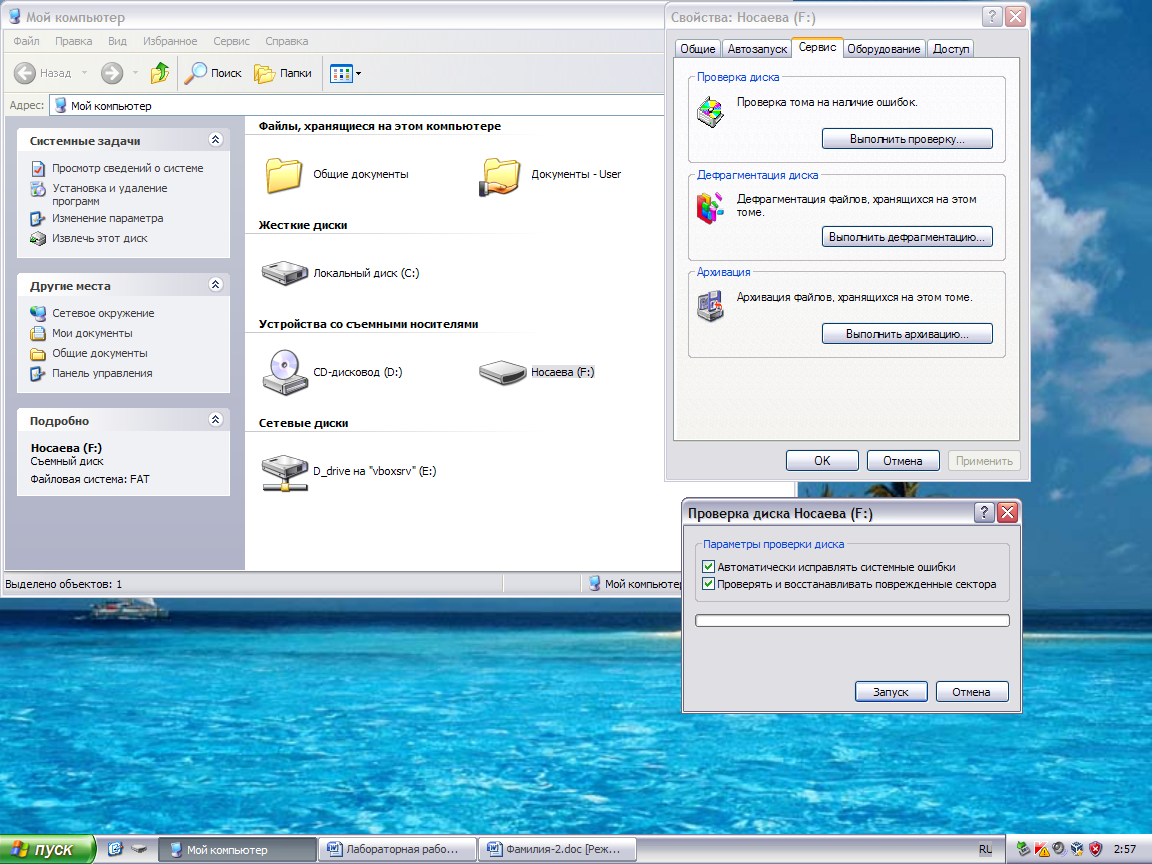Open the Вид menu
Screen dimensions: 1152x864
tap(118, 41)
